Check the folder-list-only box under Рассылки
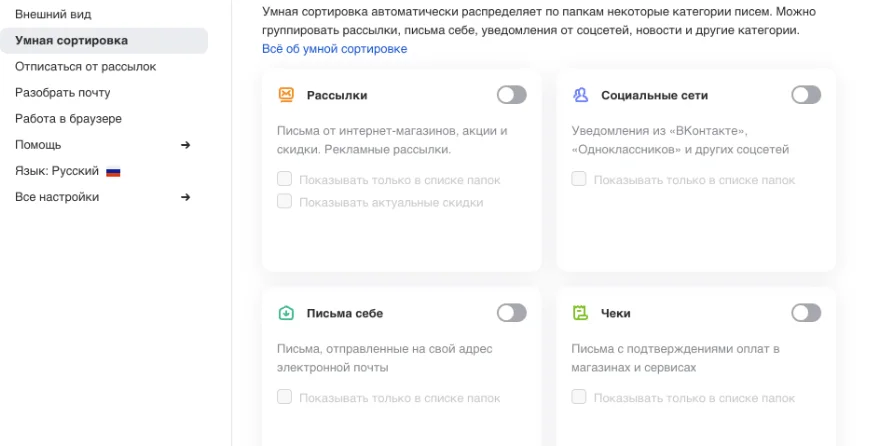This screenshot has width=873, height=446. pos(285,180)
